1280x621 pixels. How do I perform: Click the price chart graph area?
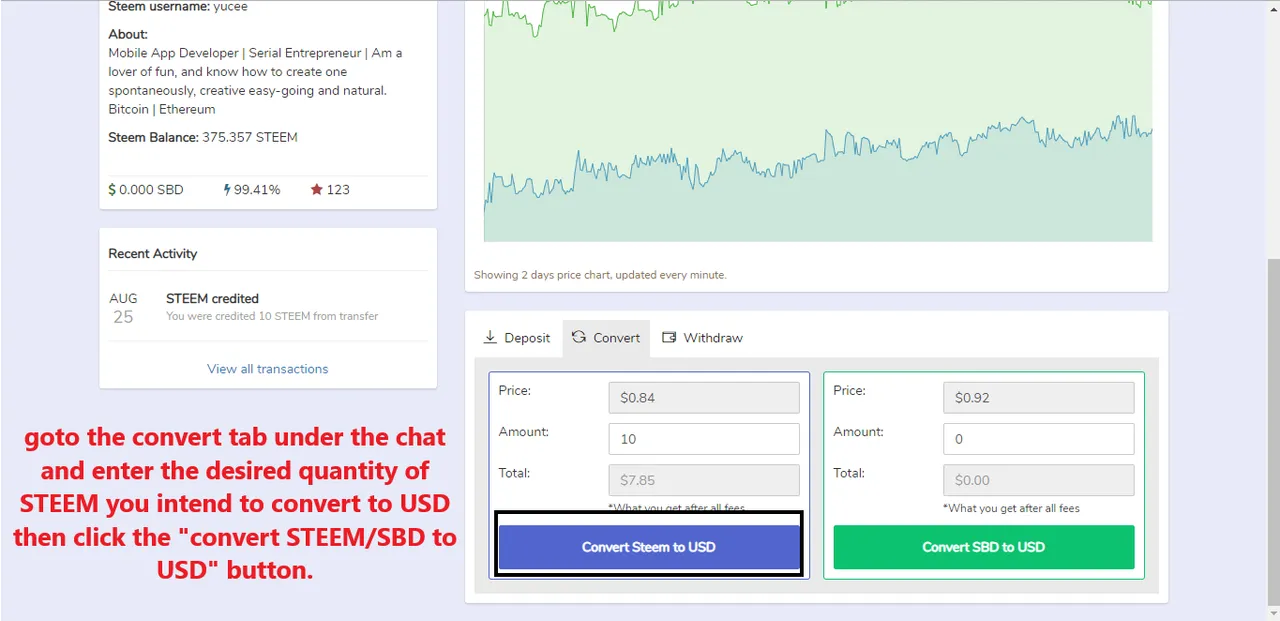818,120
